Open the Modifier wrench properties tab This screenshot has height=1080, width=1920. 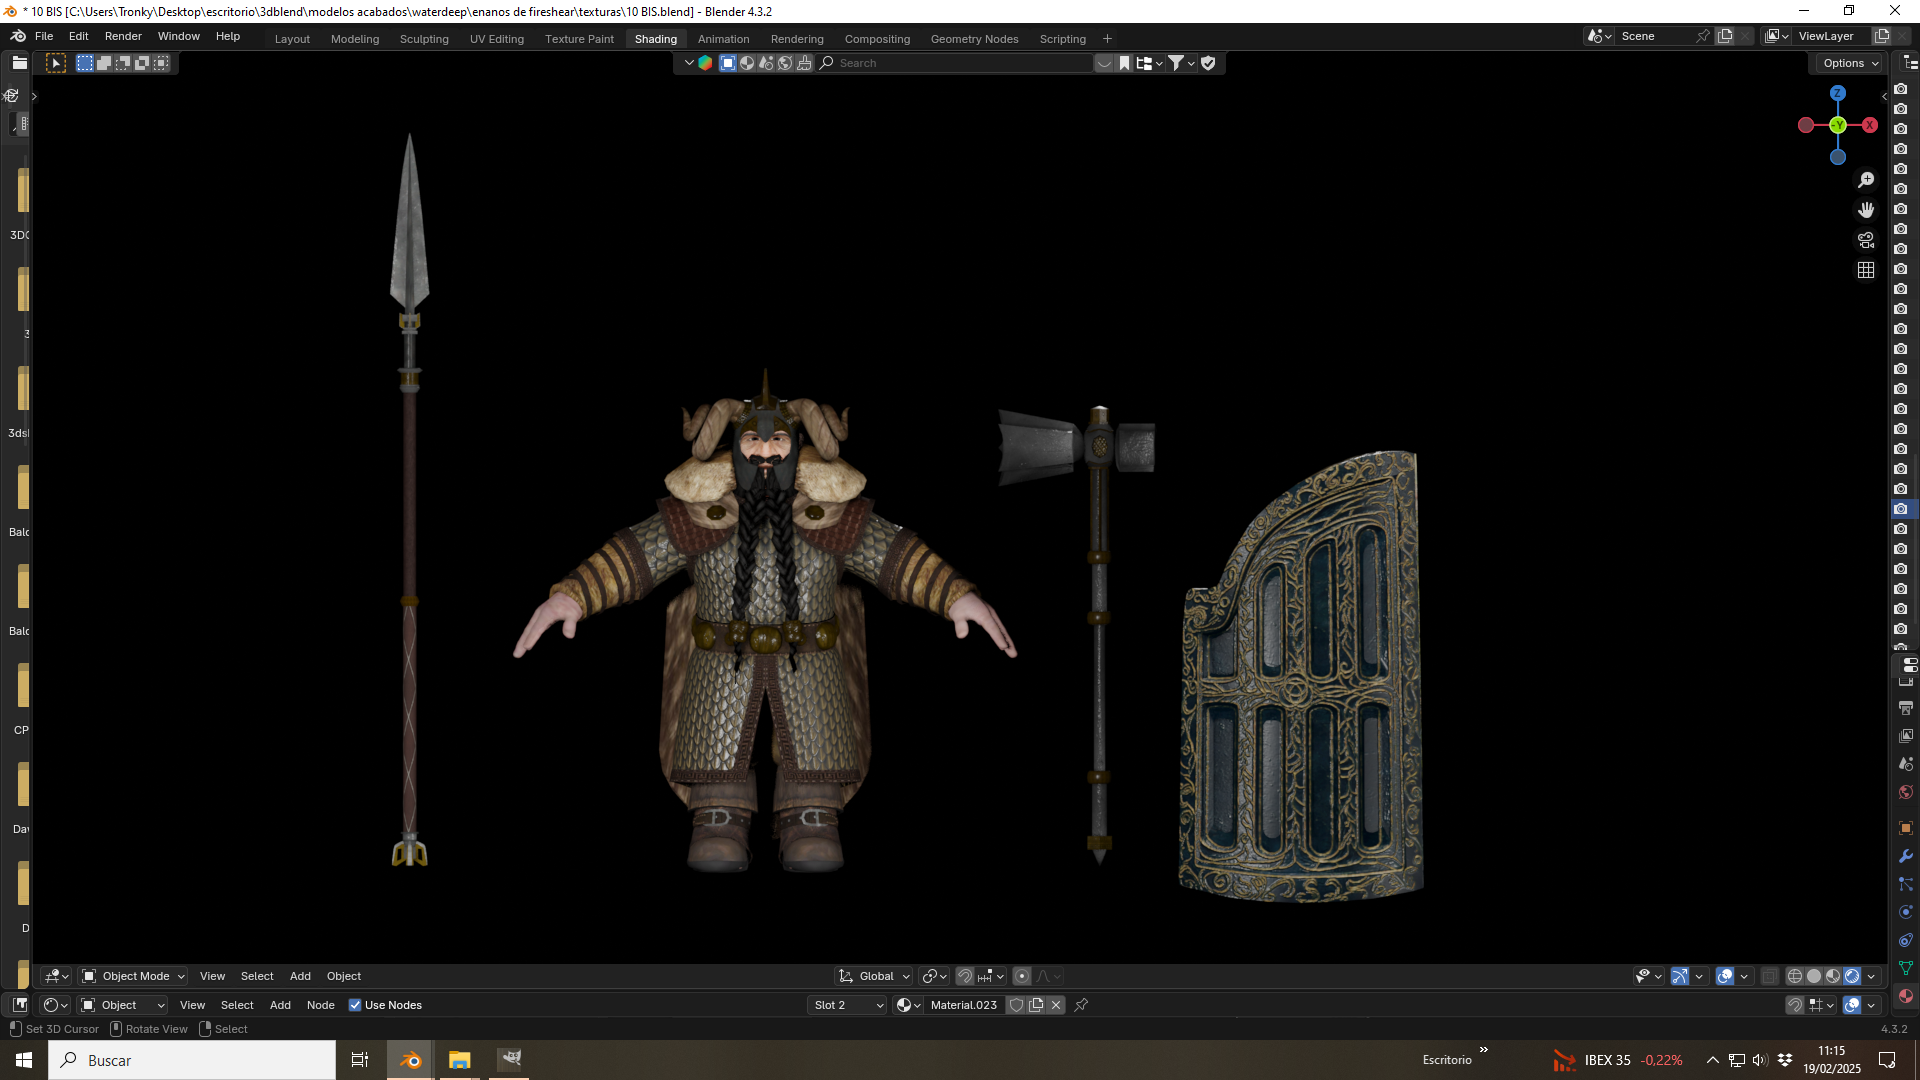pyautogui.click(x=1906, y=856)
